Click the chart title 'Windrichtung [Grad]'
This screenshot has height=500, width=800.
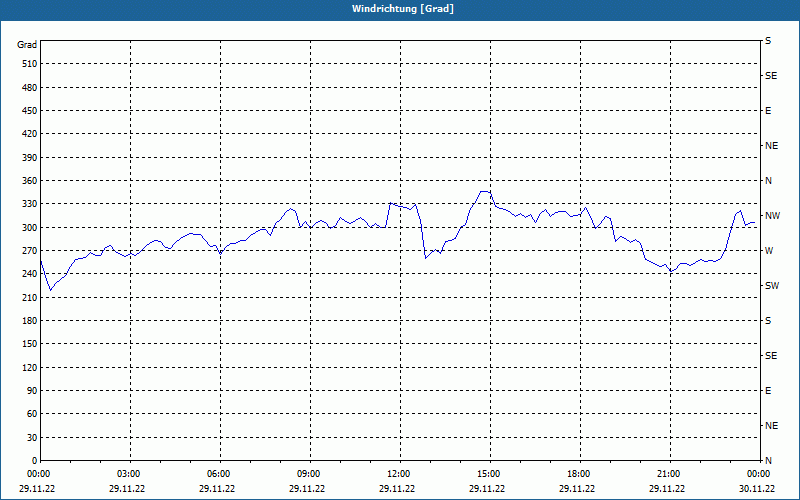point(403,9)
